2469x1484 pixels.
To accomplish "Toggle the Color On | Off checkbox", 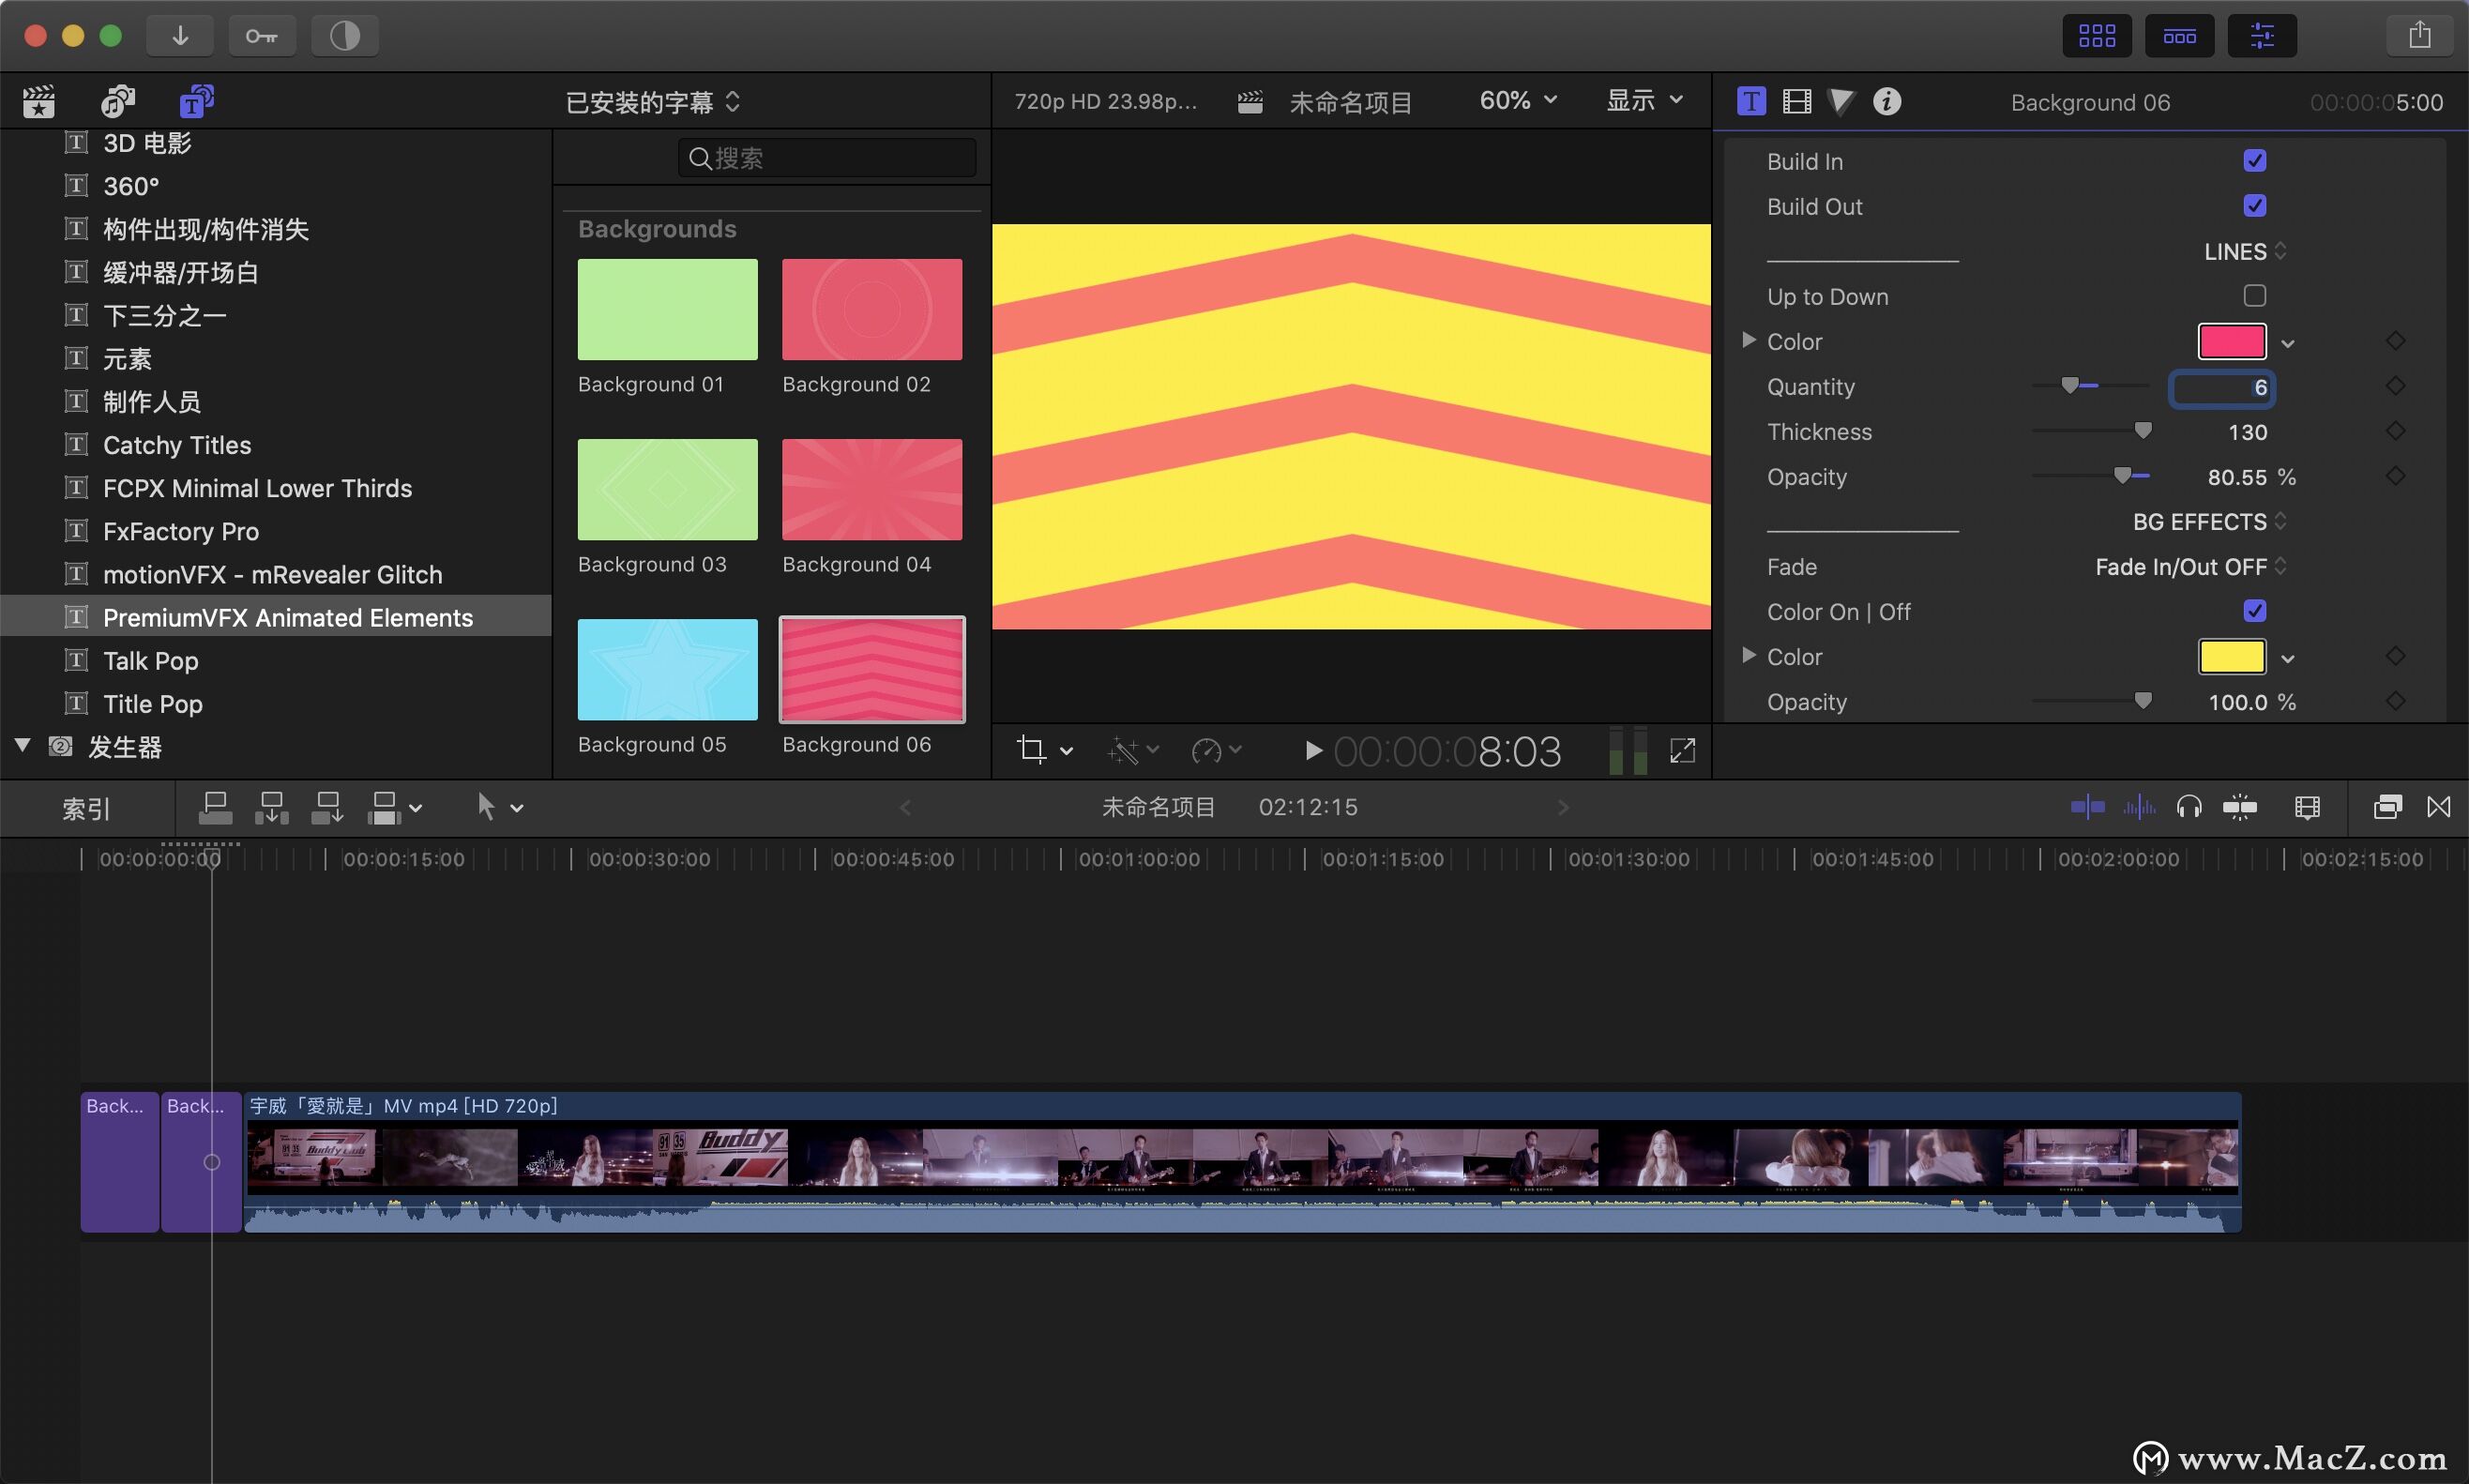I will point(2254,611).
